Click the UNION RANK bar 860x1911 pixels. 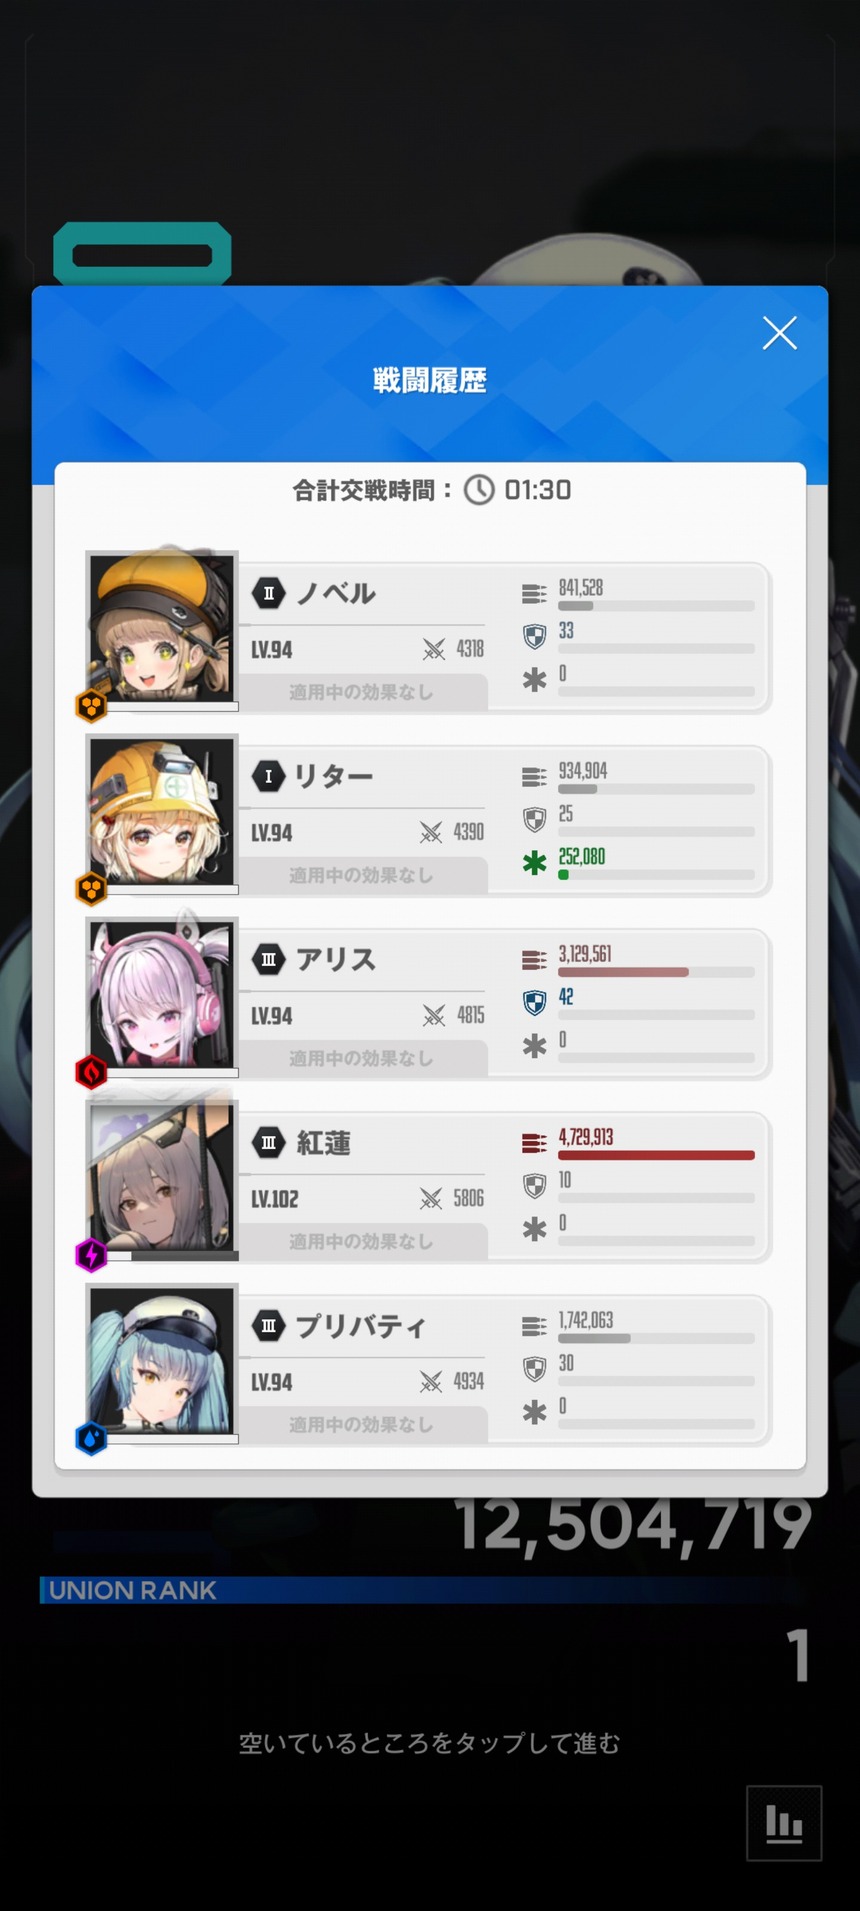tap(420, 1590)
